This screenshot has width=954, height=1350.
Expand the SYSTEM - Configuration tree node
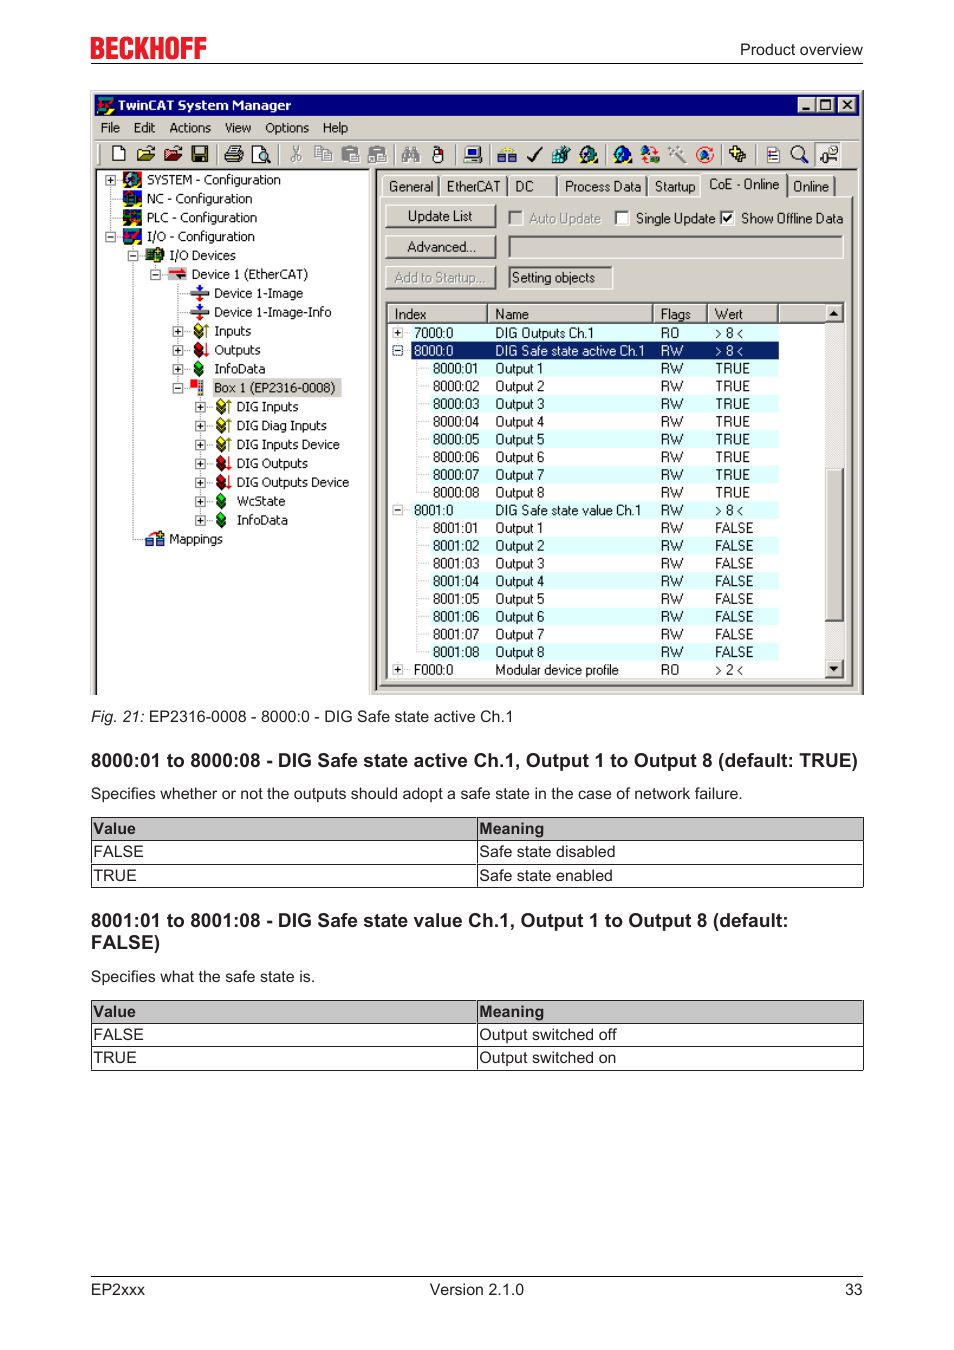111,180
